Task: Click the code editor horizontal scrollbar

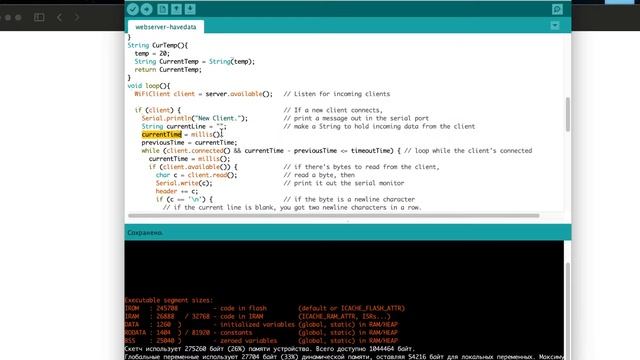Action: click(333, 216)
